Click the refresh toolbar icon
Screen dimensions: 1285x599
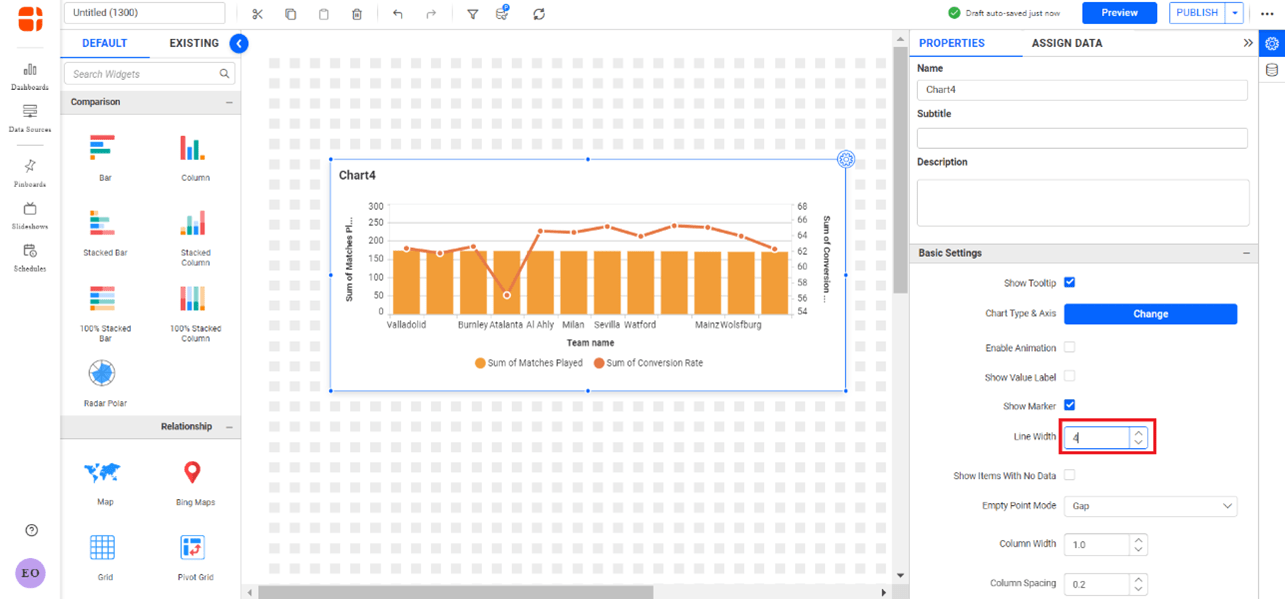[x=540, y=14]
